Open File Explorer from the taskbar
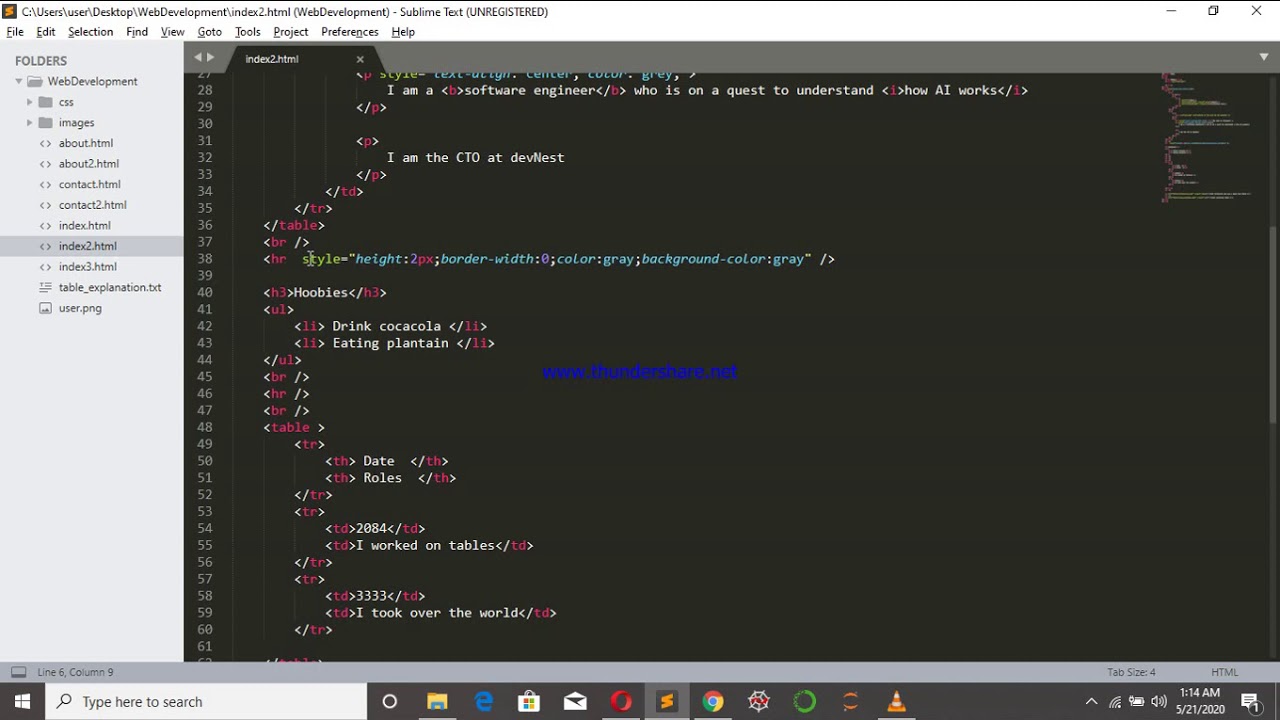 click(437, 702)
